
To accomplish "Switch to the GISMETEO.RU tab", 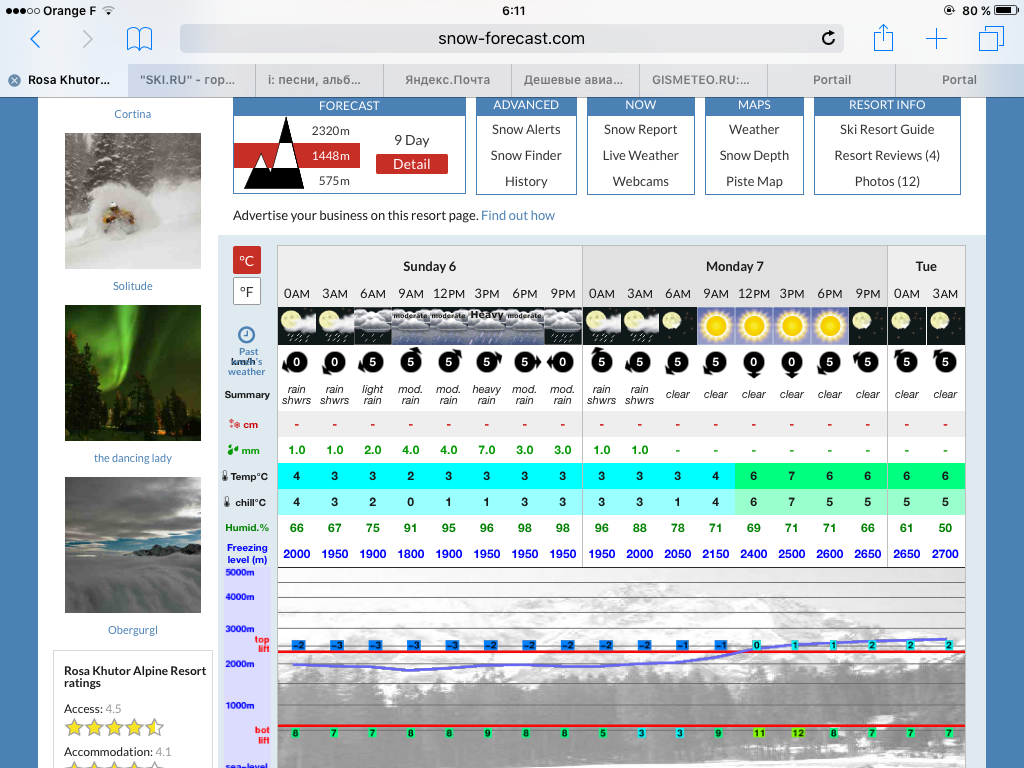I will coord(701,80).
